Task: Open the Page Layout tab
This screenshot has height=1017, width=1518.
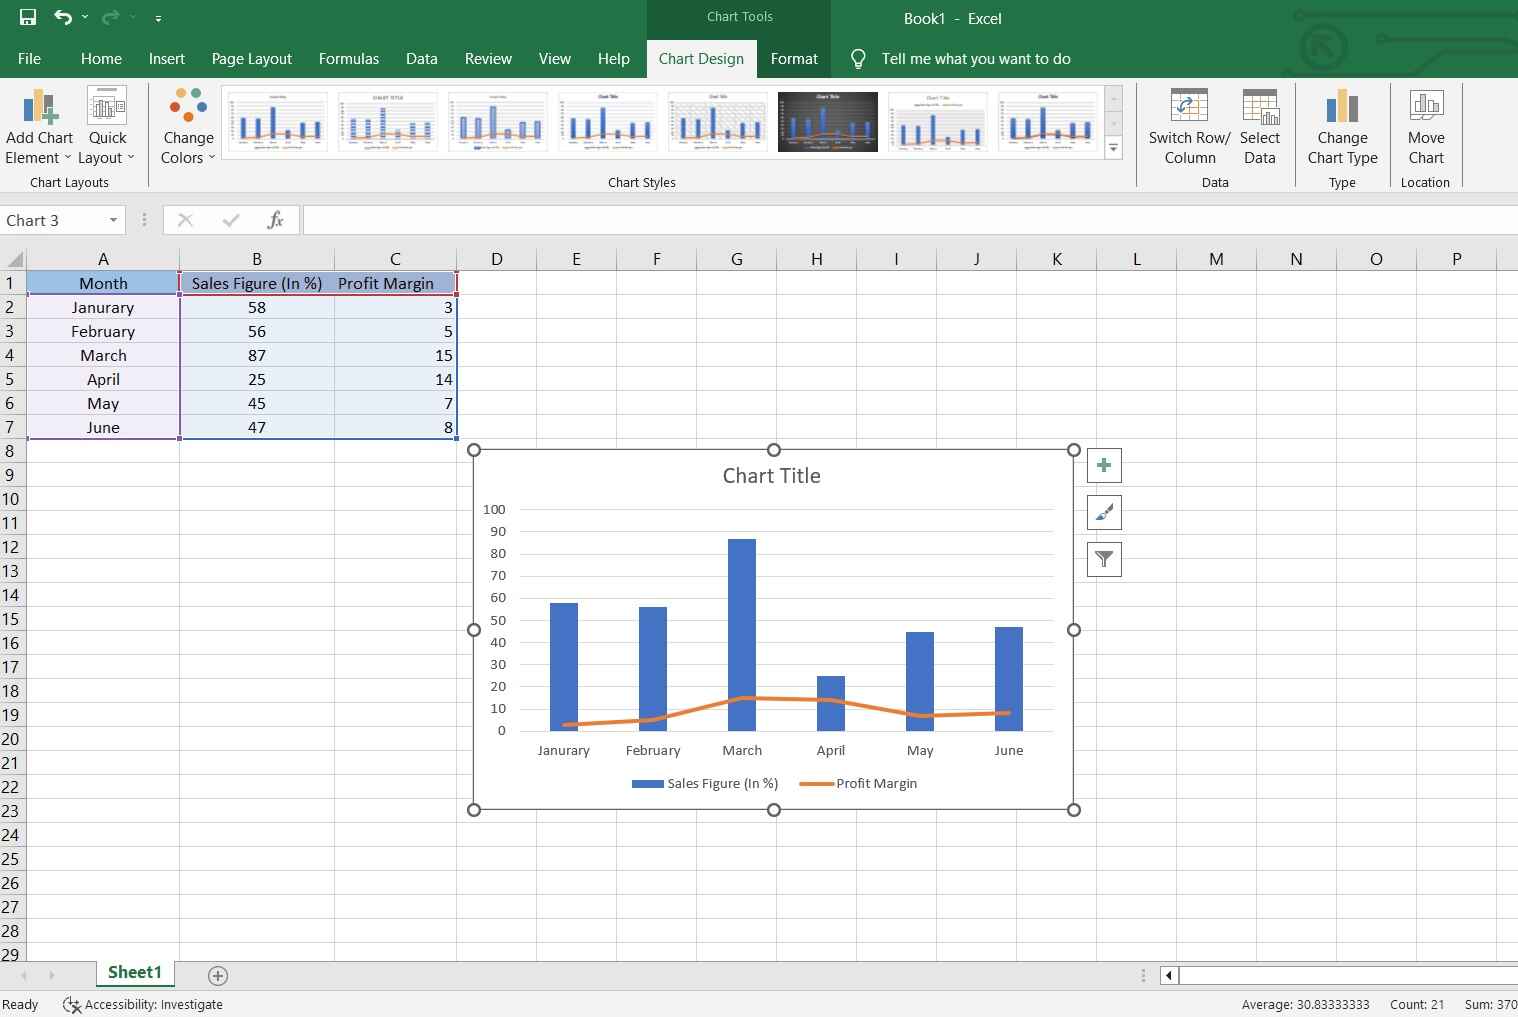Action: (251, 59)
